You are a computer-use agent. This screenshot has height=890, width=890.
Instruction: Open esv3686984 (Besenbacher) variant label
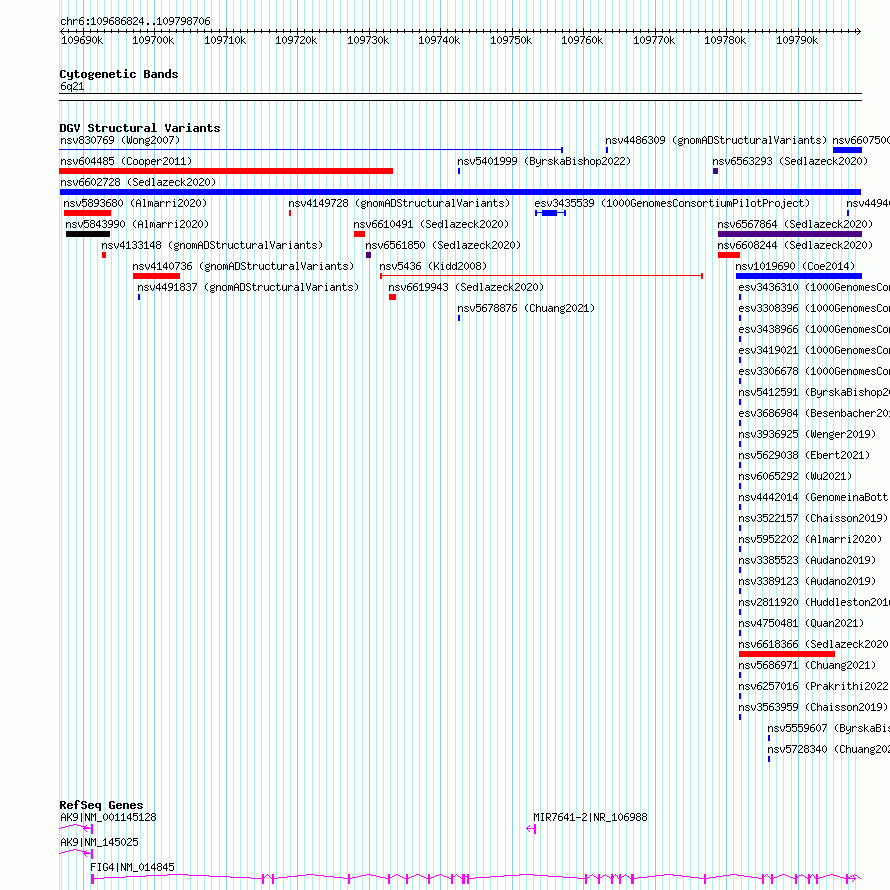[x=814, y=413]
